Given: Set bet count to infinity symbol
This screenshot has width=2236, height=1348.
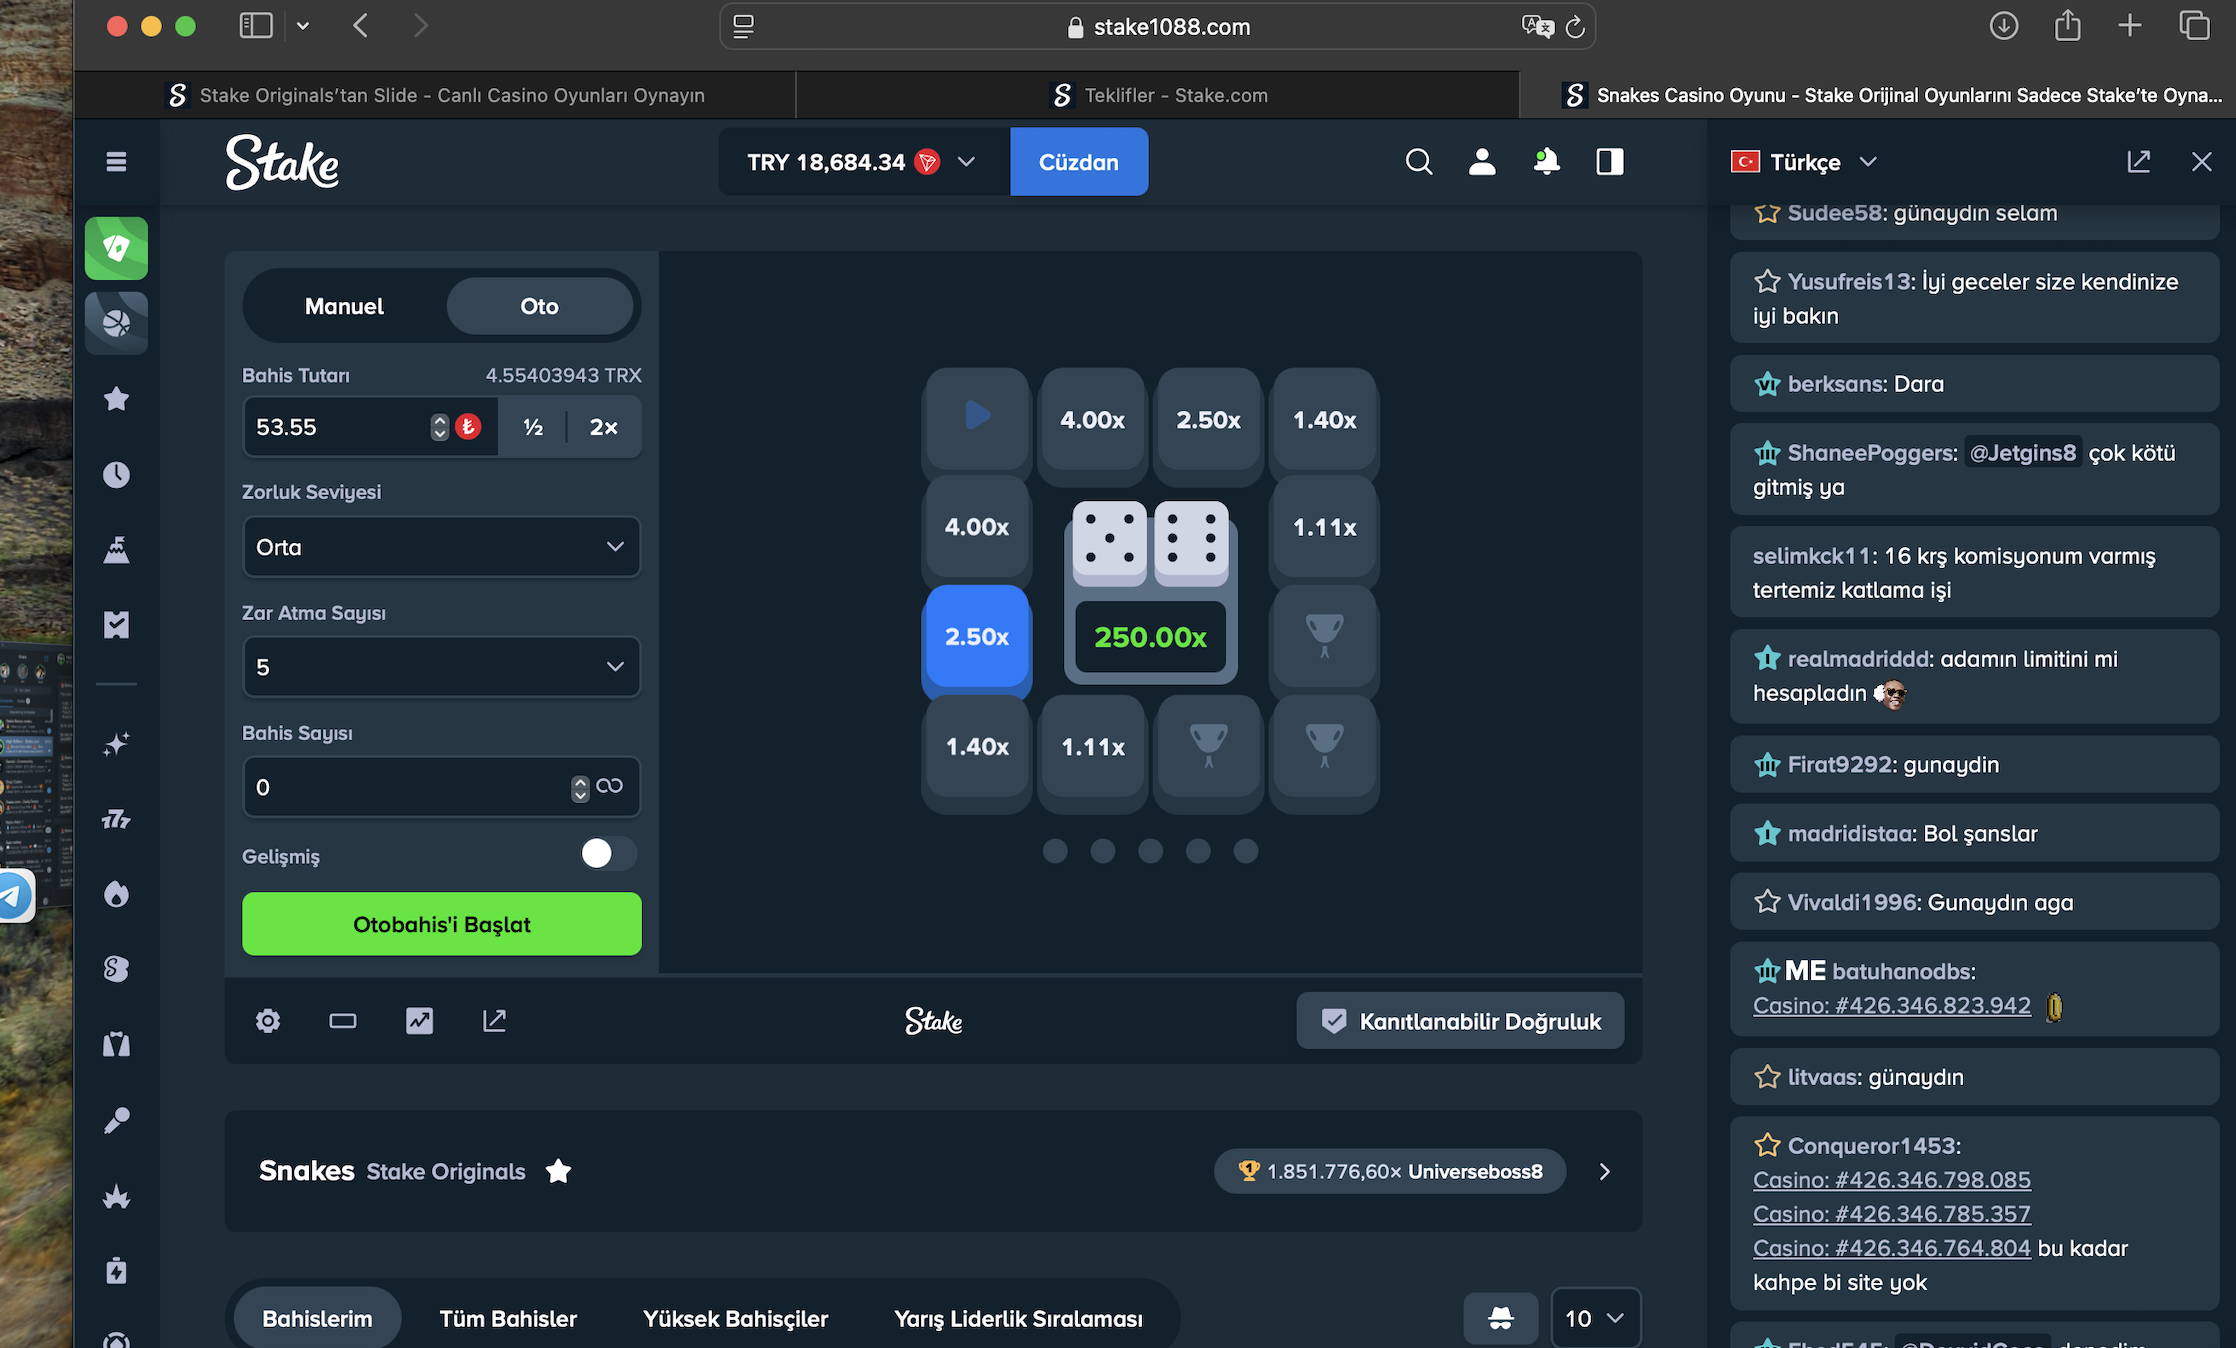Looking at the screenshot, I should pyautogui.click(x=609, y=786).
